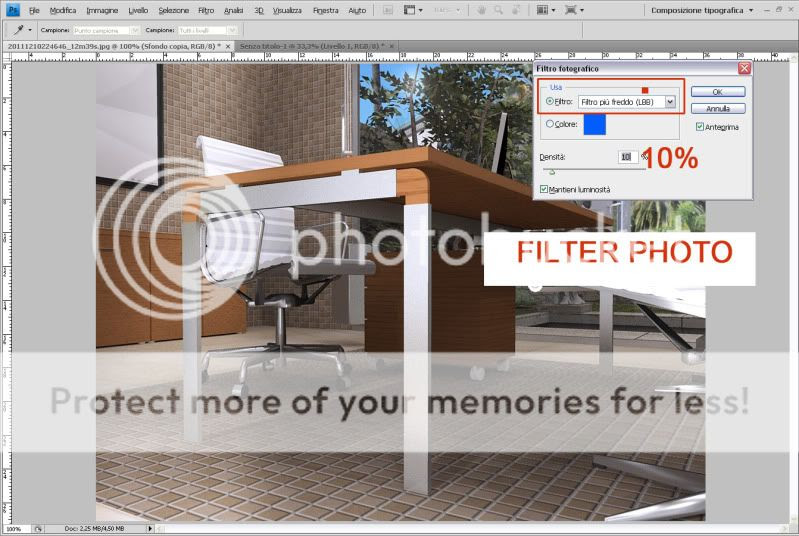Switch to the Senza titolo-1 tab
This screenshot has width=799, height=536.
311,46
